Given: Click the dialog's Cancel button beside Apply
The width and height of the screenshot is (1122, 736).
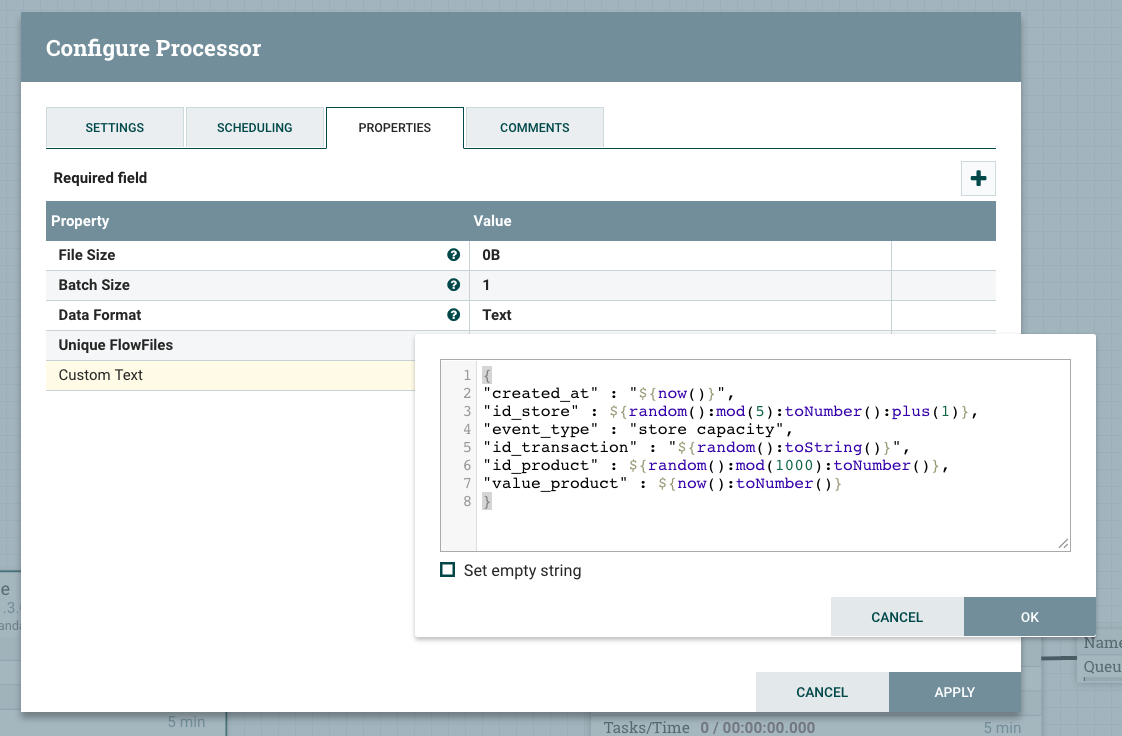Looking at the screenshot, I should [x=822, y=692].
